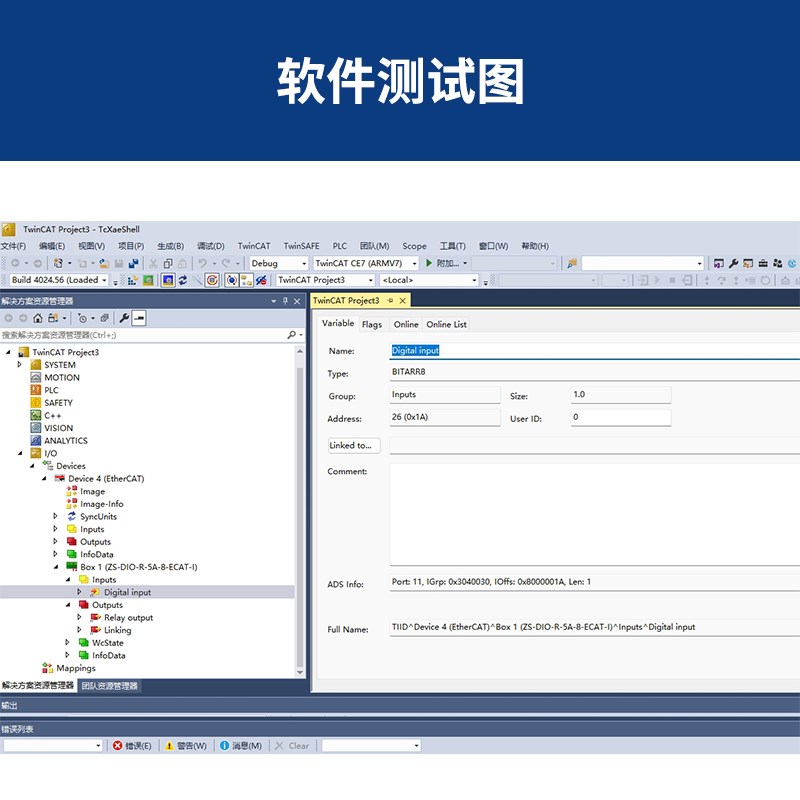The width and height of the screenshot is (800, 800).
Task: Switch to the Flags tab
Action: pos(372,324)
